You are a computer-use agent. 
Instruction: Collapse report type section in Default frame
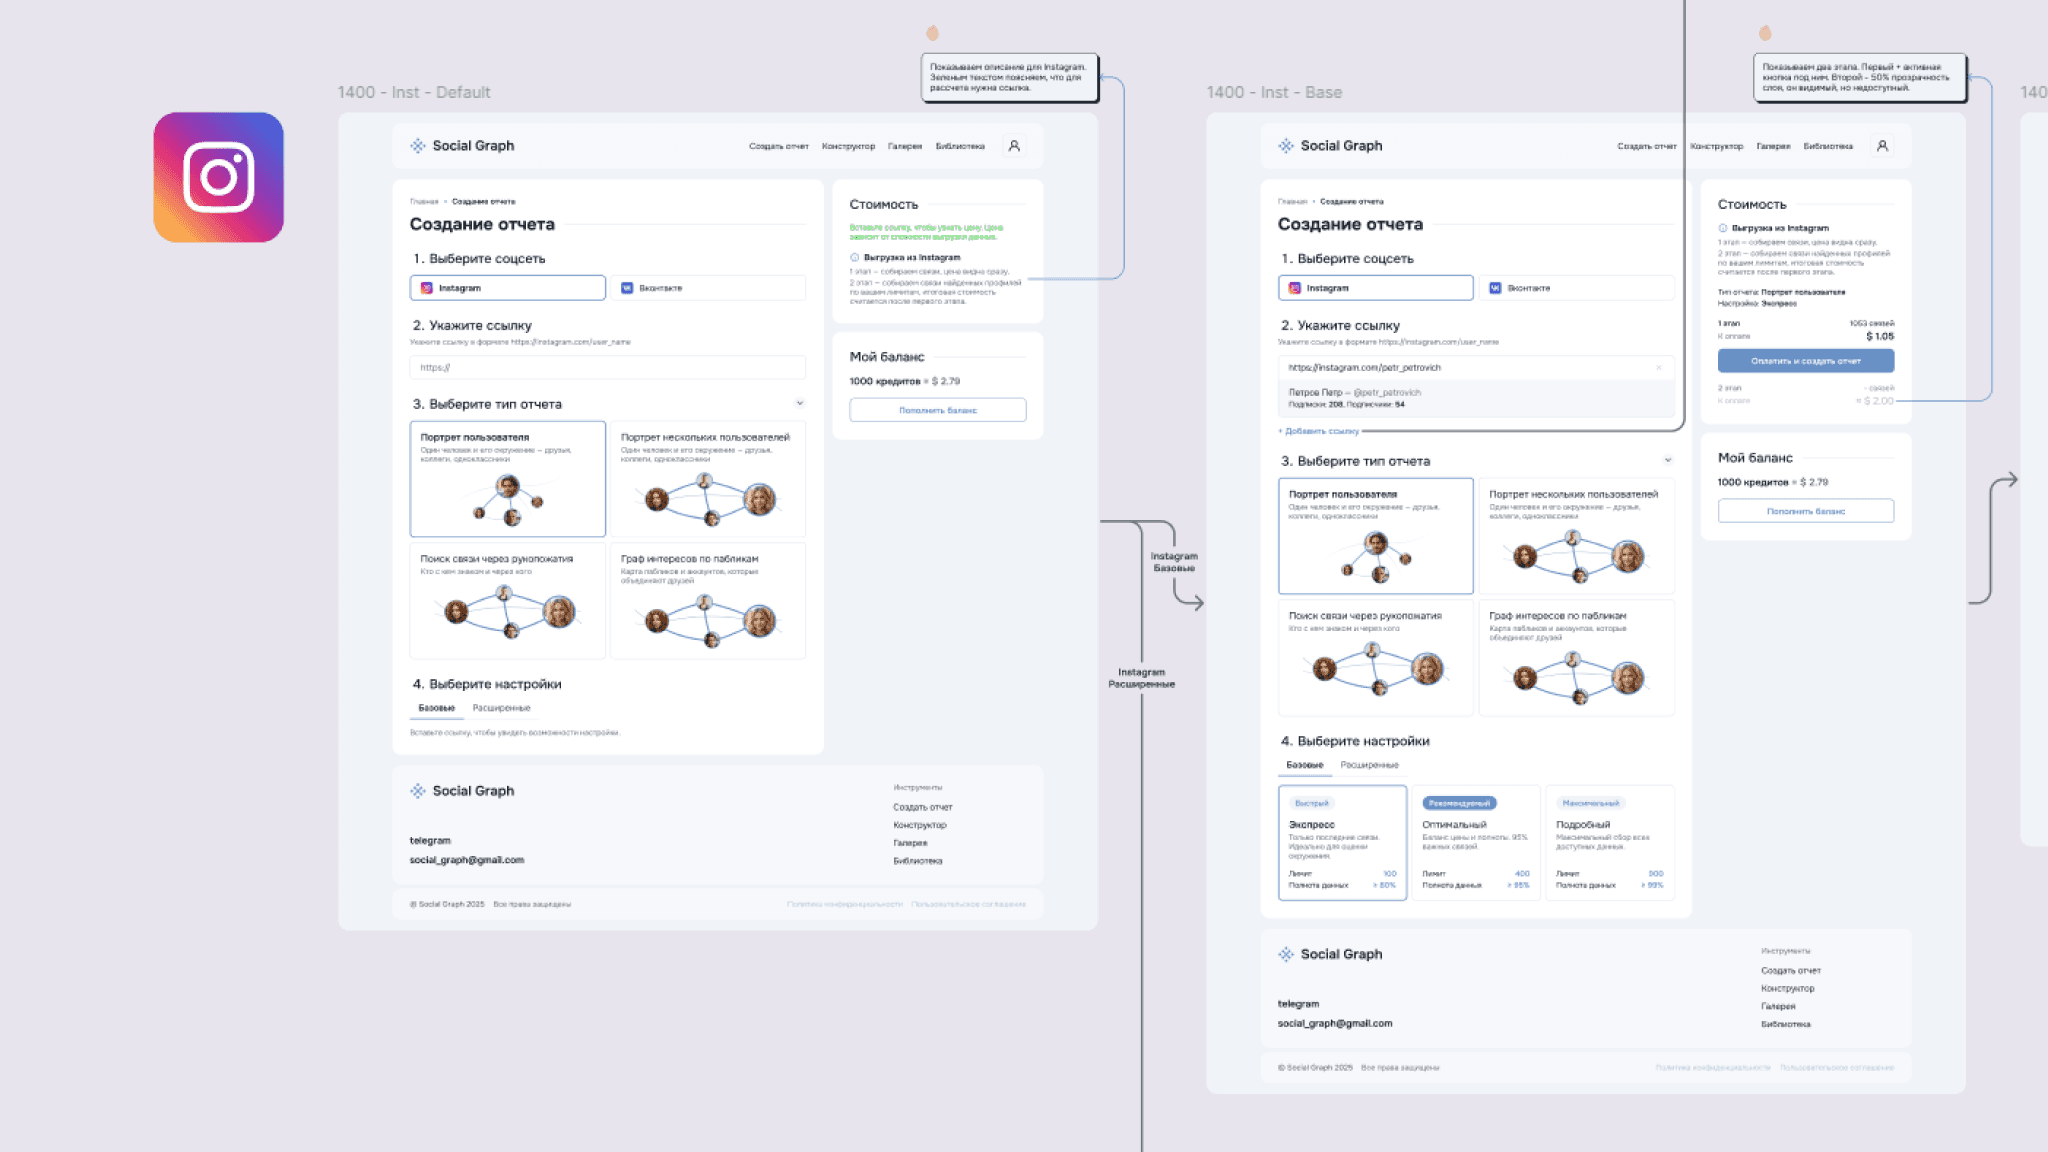pos(800,404)
